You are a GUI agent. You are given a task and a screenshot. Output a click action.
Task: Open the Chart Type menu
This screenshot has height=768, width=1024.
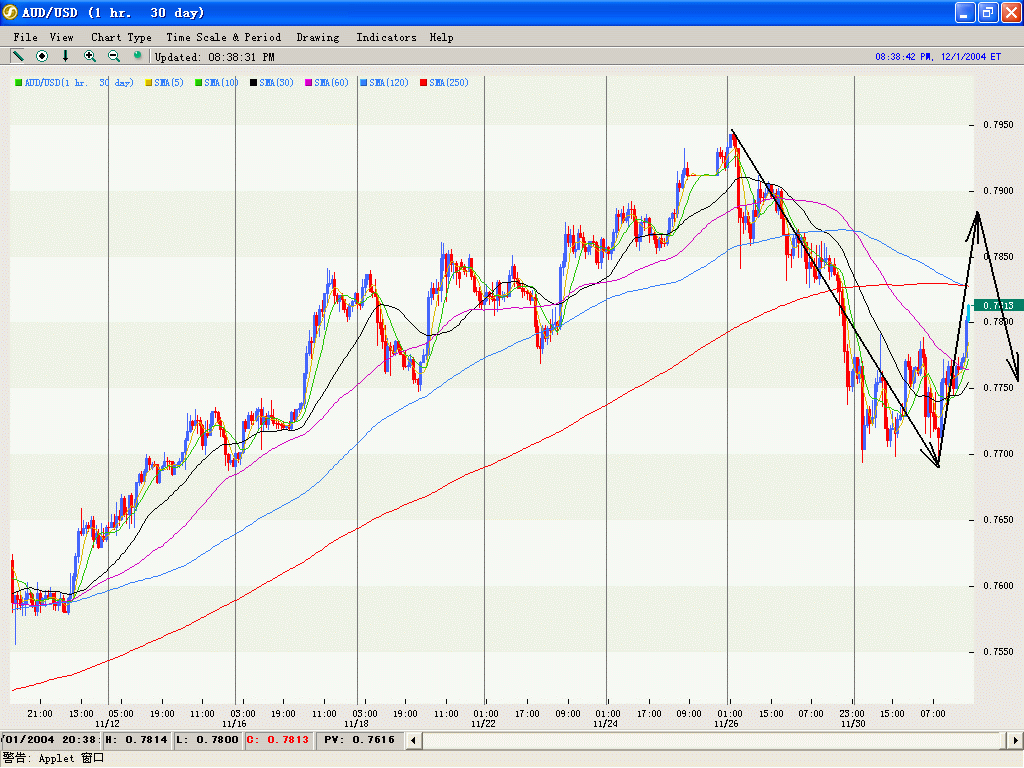pos(121,37)
